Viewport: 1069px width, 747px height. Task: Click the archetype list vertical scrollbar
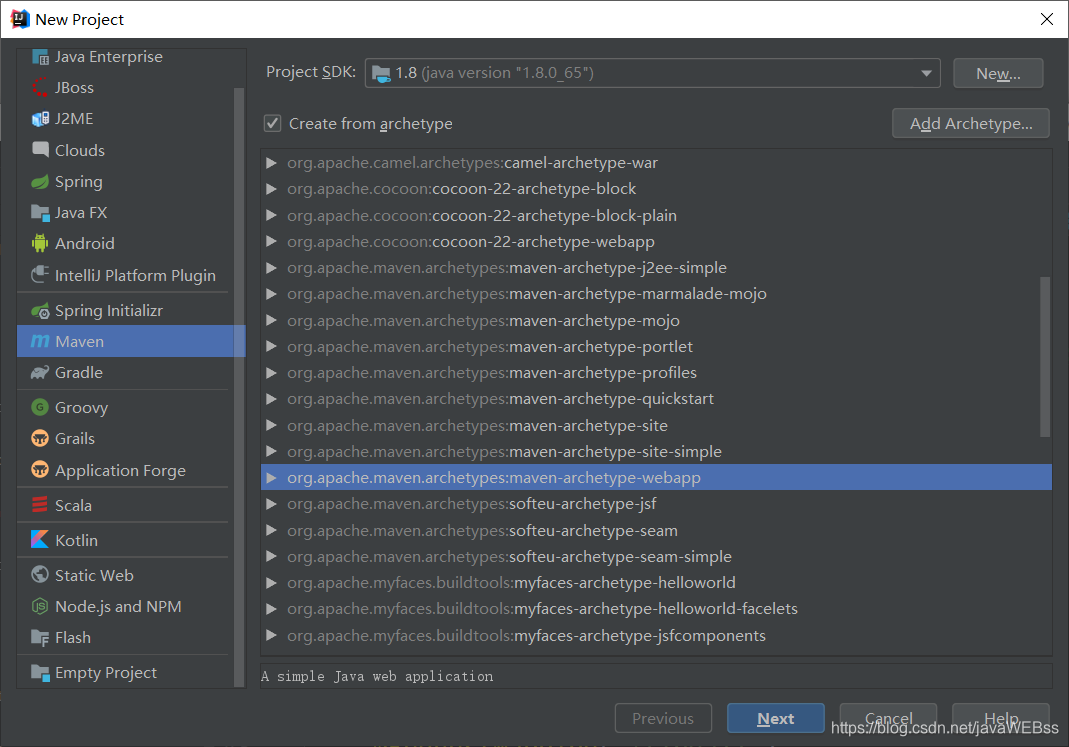pos(1044,356)
